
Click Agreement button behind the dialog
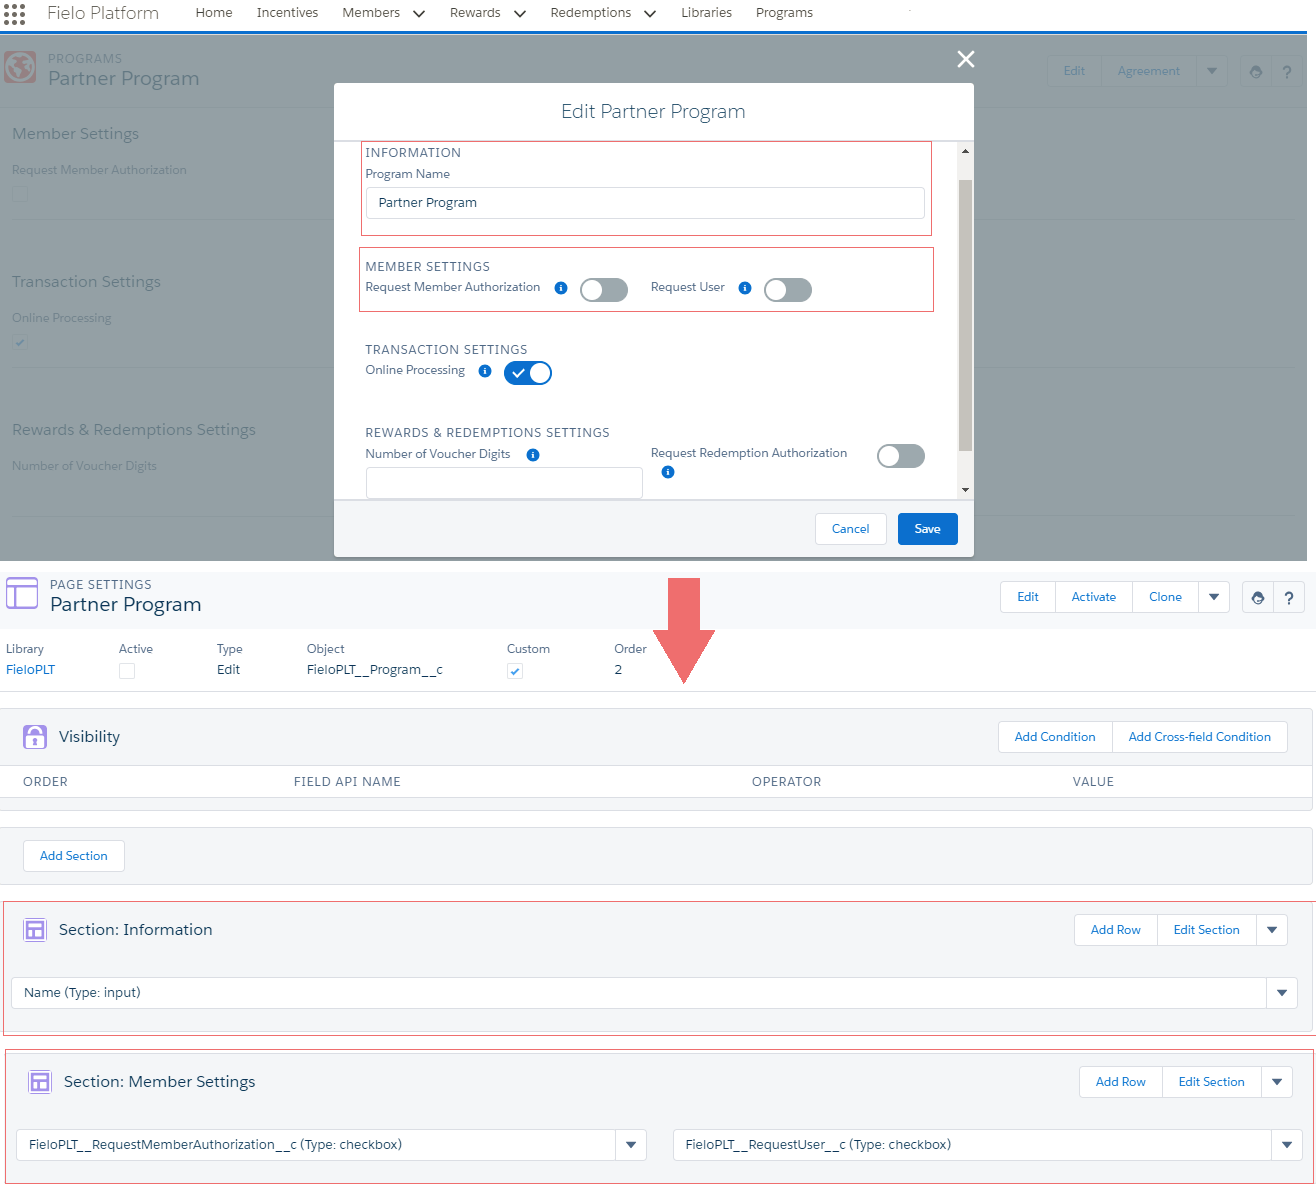1149,71
